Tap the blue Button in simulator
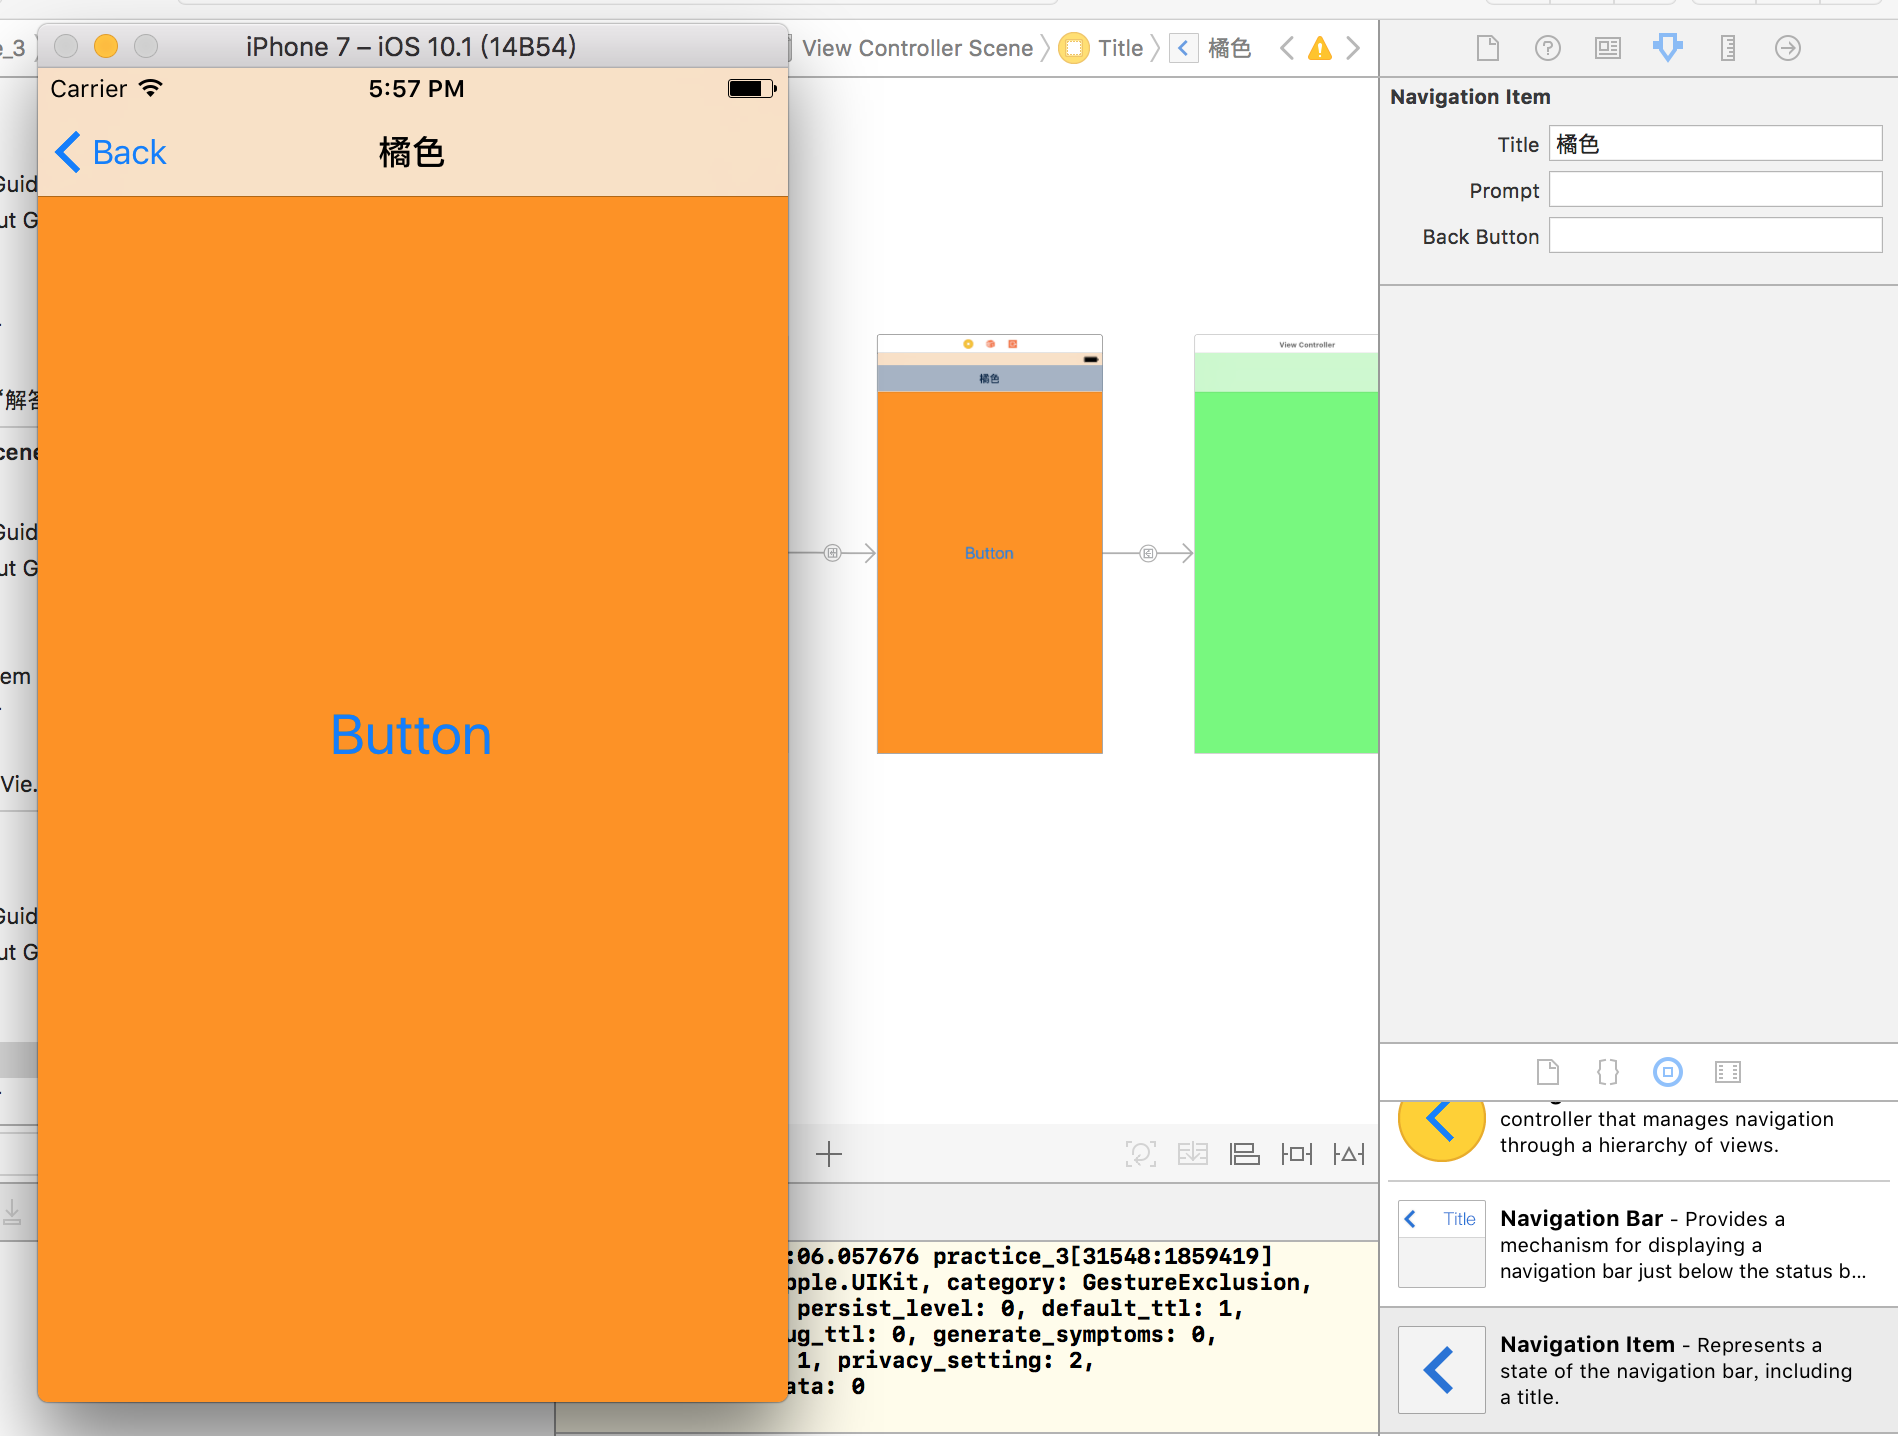1898x1436 pixels. pyautogui.click(x=411, y=735)
